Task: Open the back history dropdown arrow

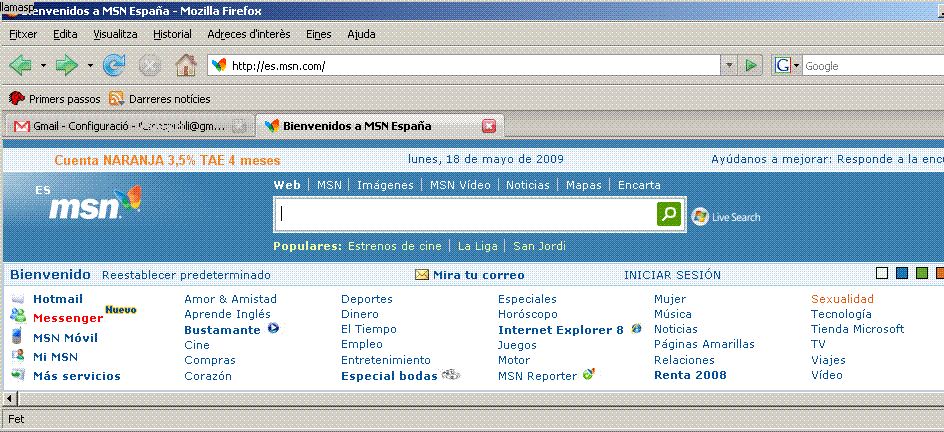Action: (43, 65)
